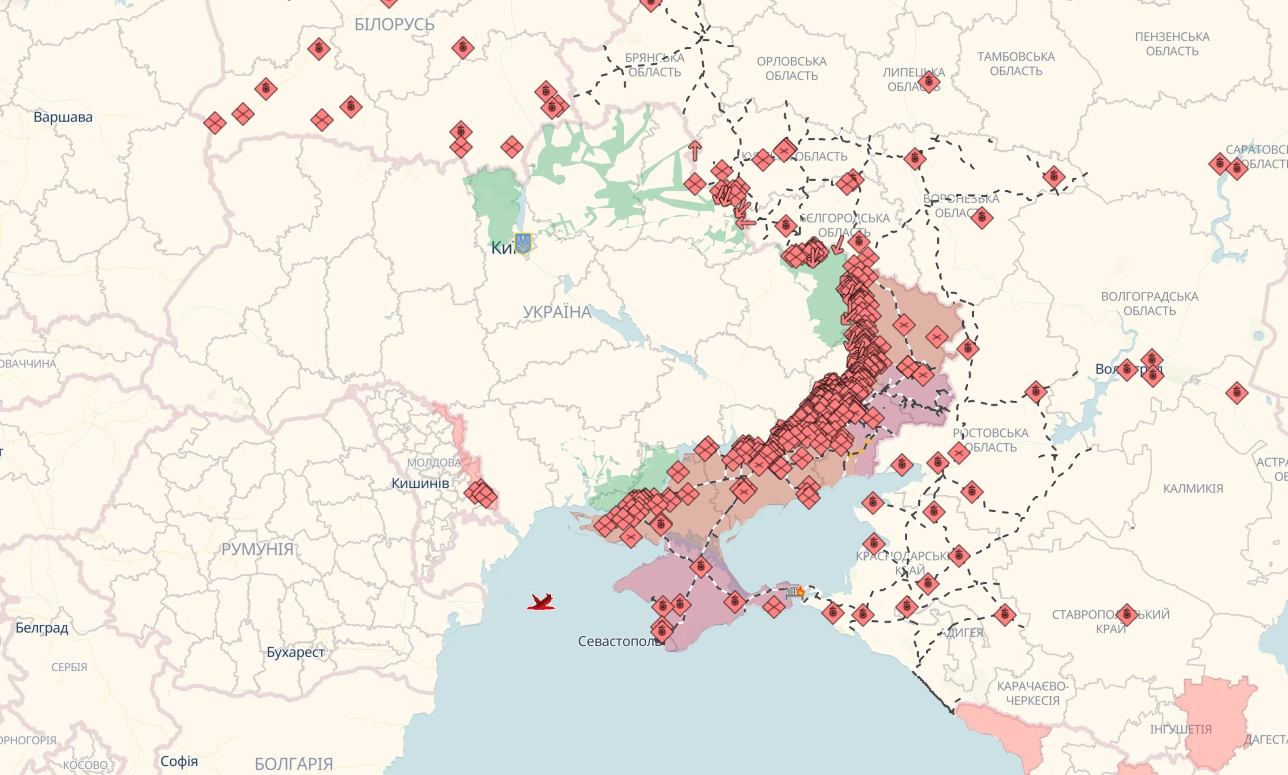Select the КАЛМИКІЯ region label
The image size is (1288, 775).
point(1193,489)
